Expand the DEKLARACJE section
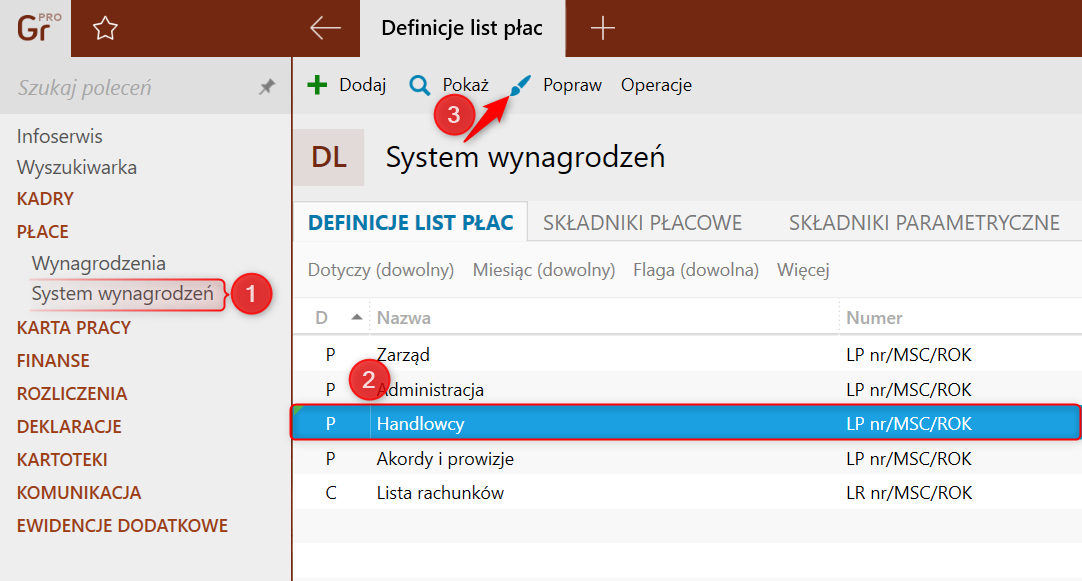 pyautogui.click(x=69, y=426)
